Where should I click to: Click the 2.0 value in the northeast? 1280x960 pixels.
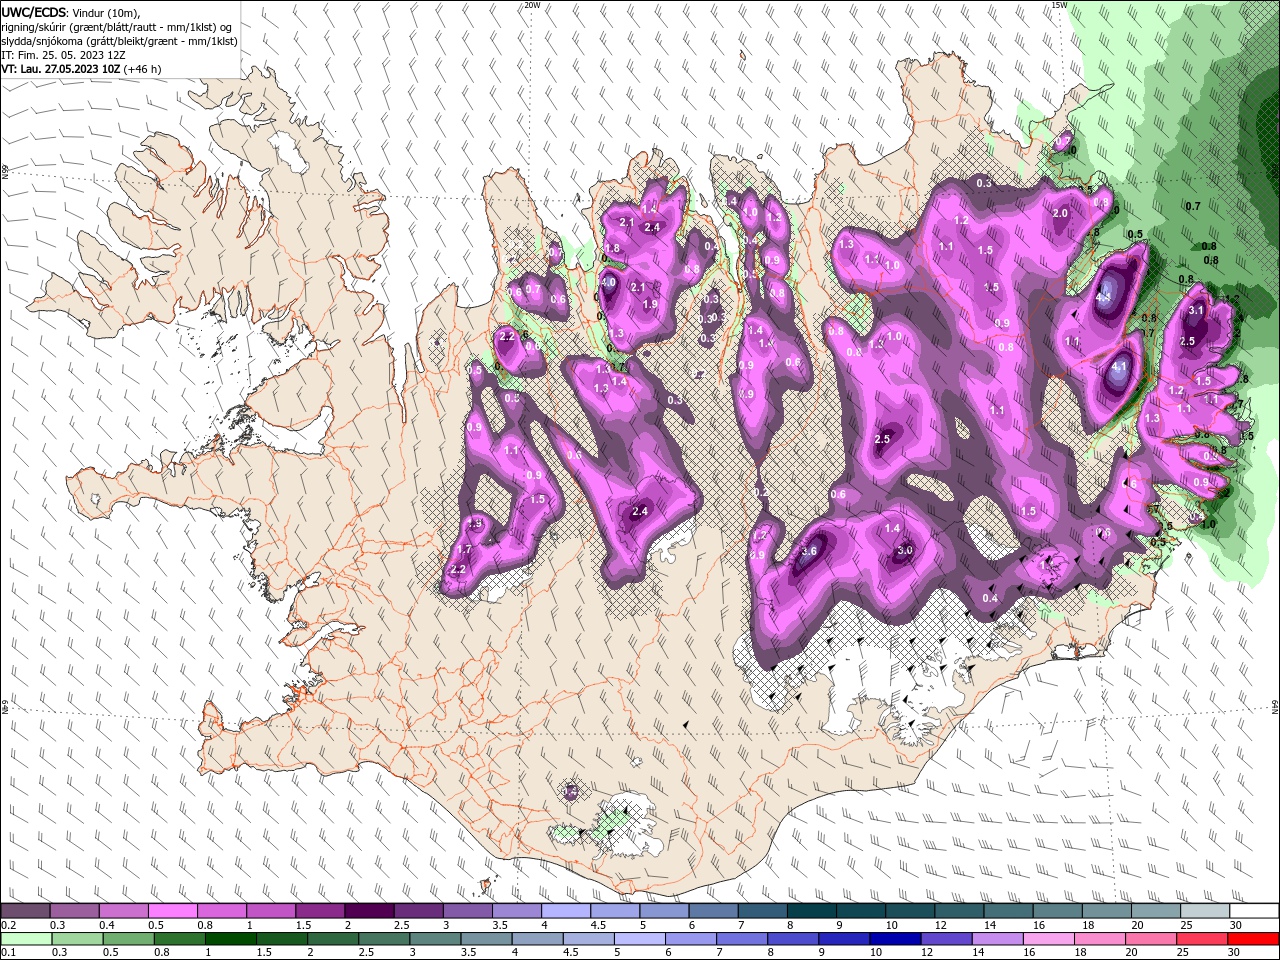(1061, 213)
